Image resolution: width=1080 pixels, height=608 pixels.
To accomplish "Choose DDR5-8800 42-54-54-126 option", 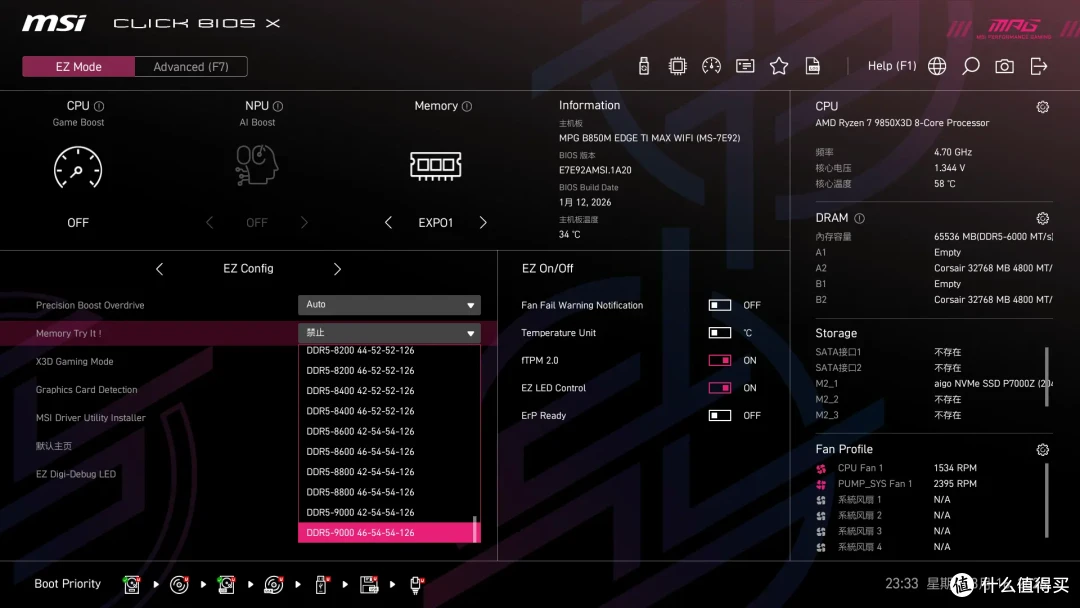I will tap(385, 472).
